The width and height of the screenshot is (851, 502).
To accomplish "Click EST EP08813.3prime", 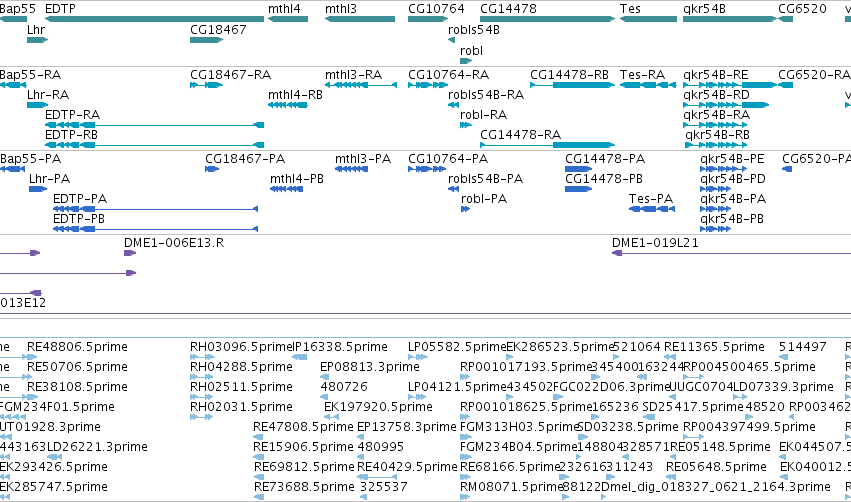I will click(324, 377).
